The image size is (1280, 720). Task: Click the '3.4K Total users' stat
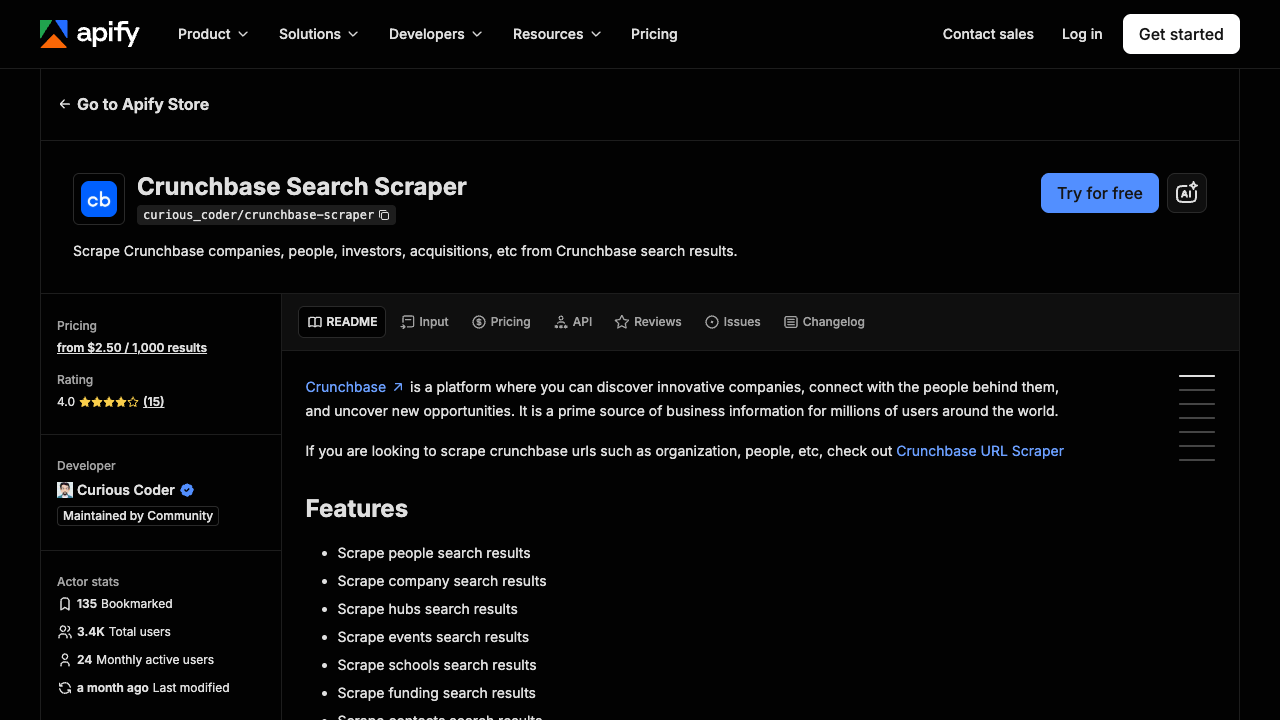pos(114,632)
